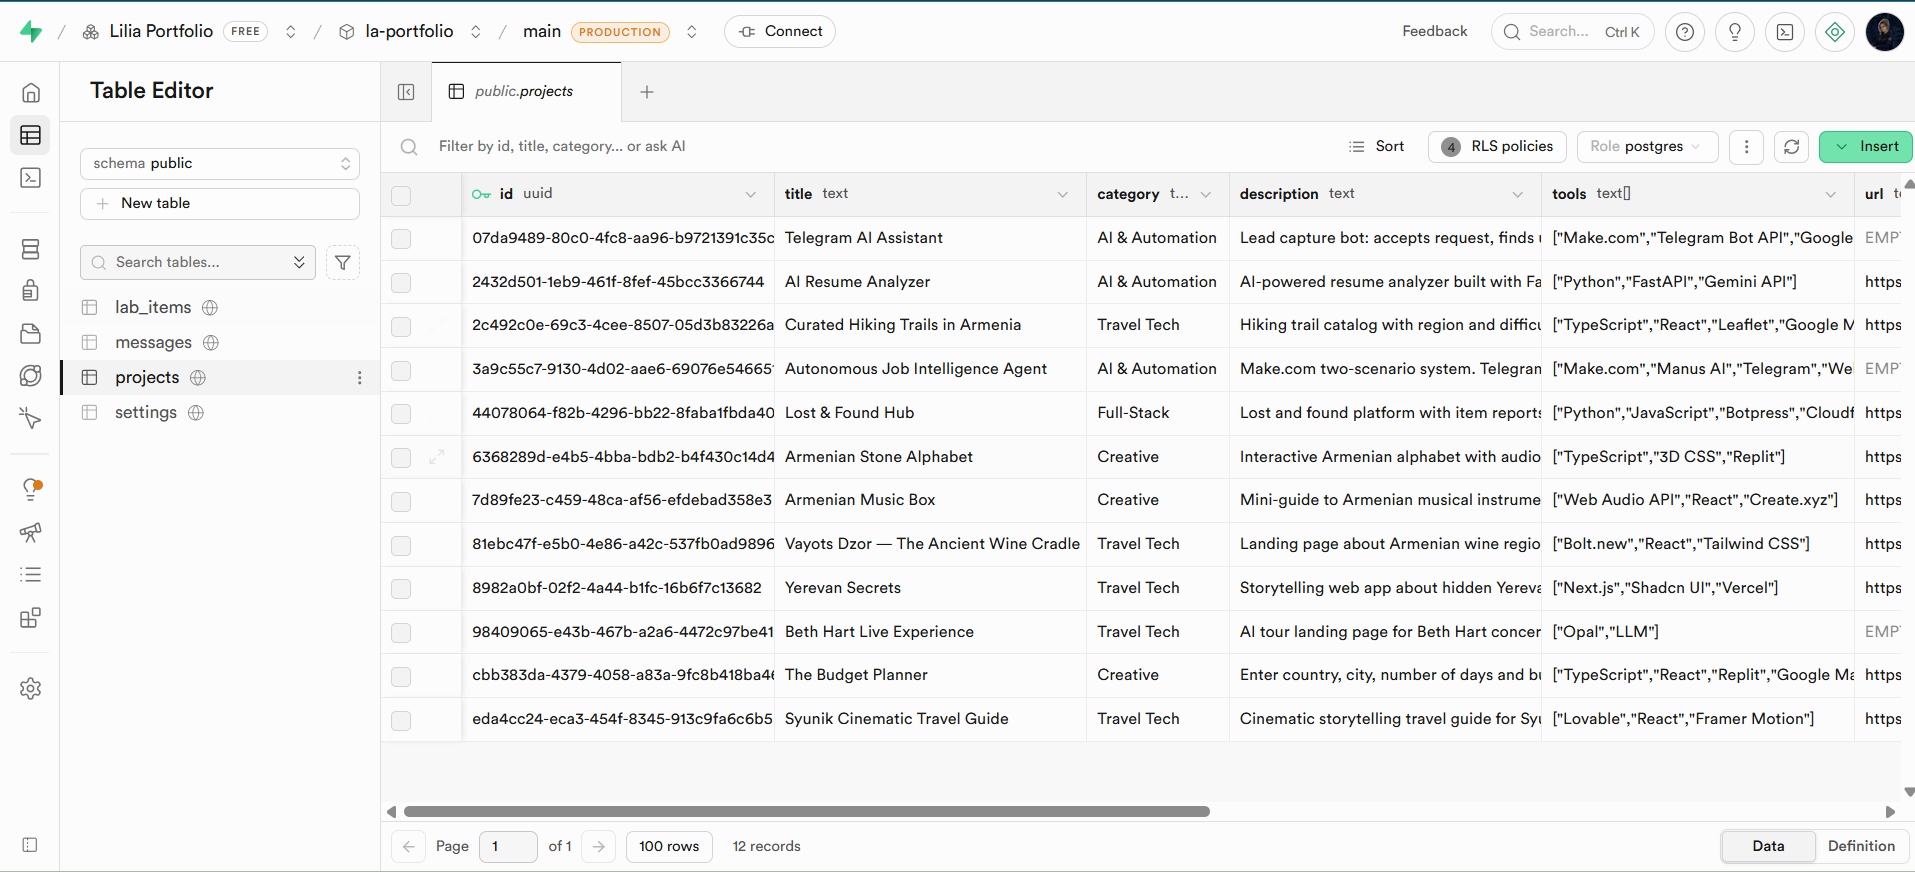Open the description column header menu
Viewport: 1915px width, 872px height.
click(1517, 195)
